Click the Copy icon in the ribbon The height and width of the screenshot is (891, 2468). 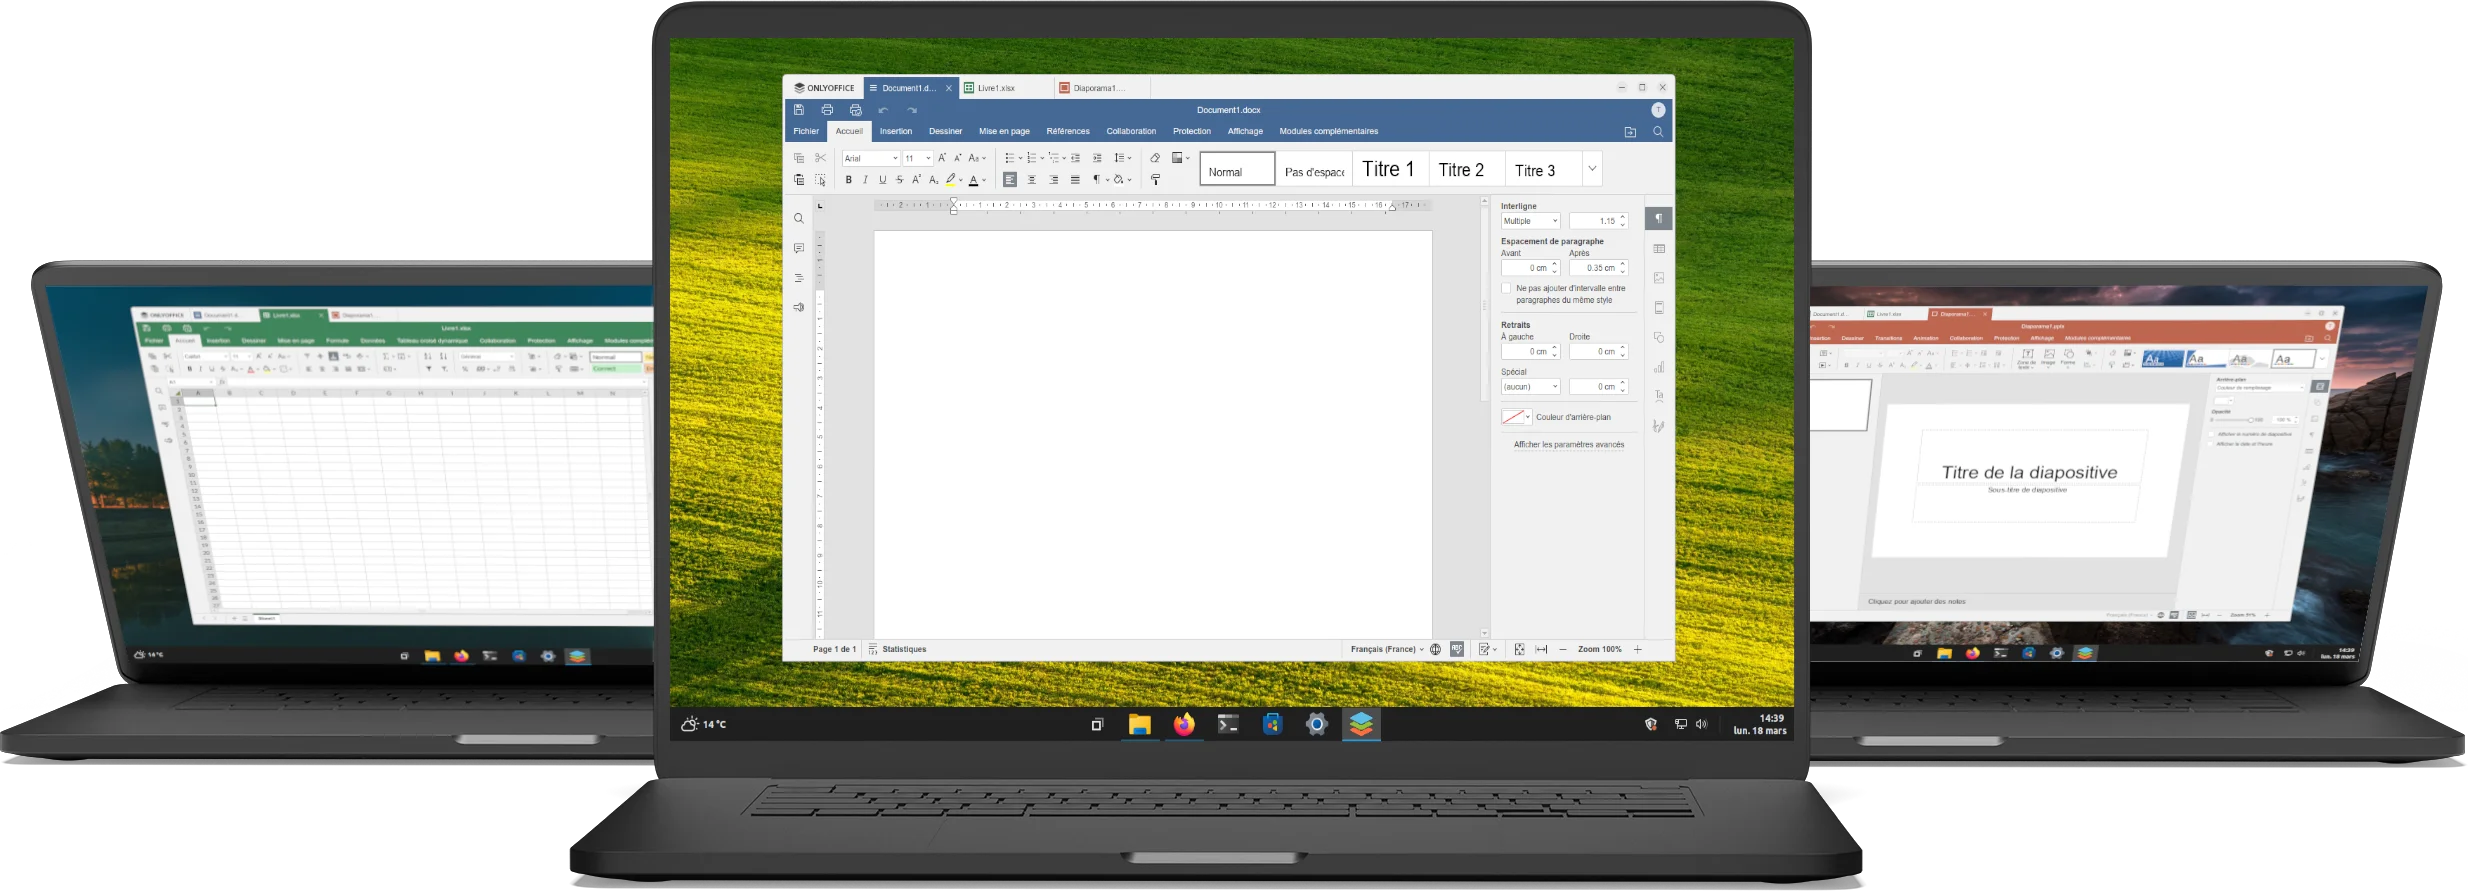coord(798,158)
